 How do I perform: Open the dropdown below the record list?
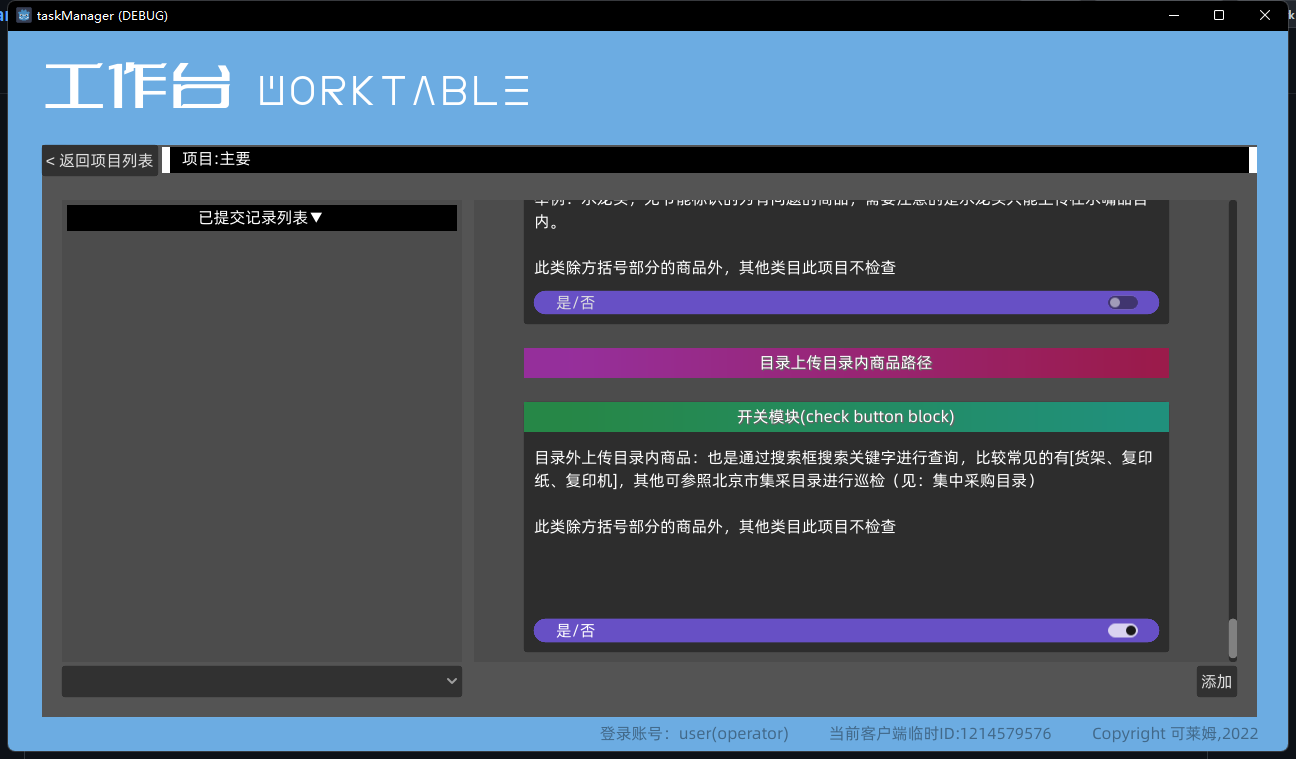click(x=261, y=681)
